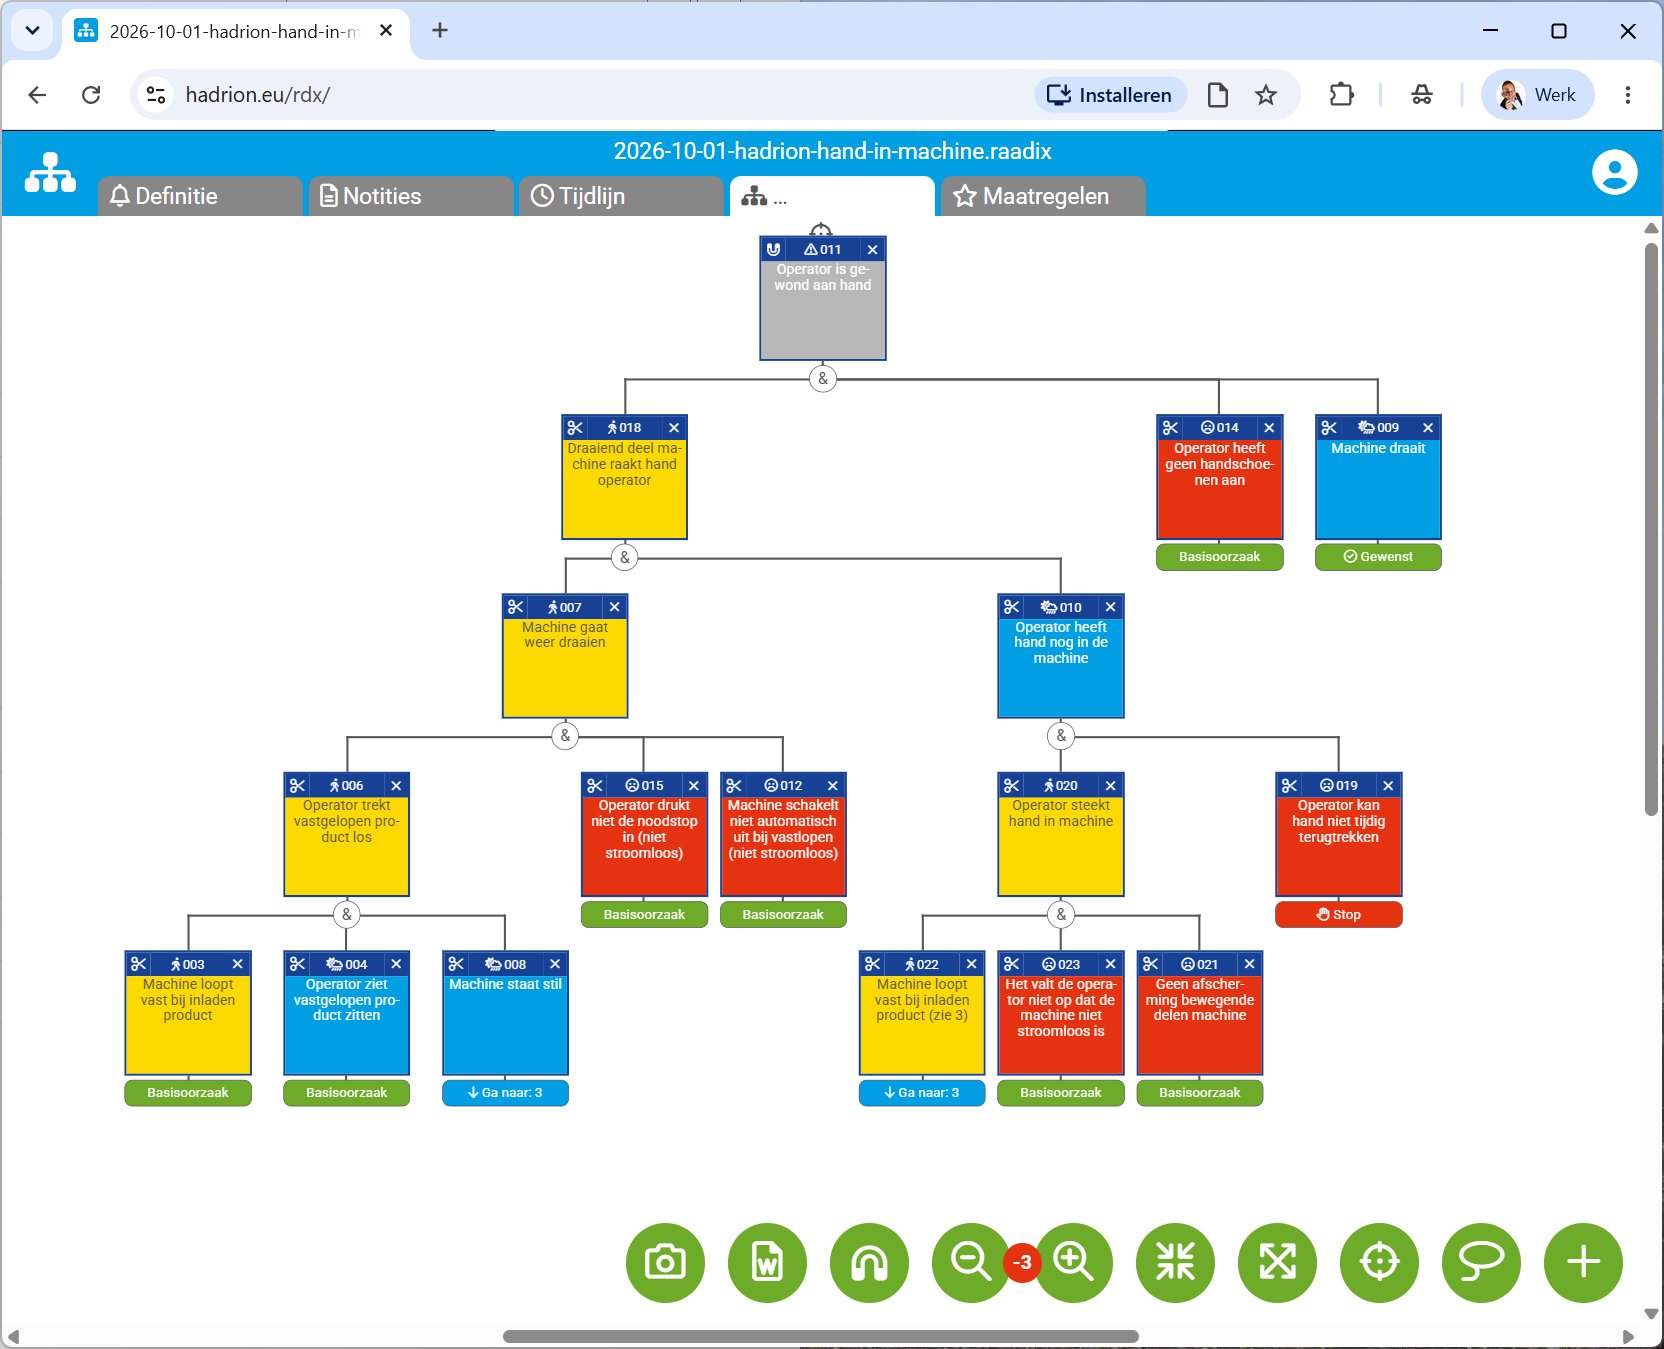Viewport: 1664px width, 1349px height.
Task: Collapse the tree with inward arrows button
Action: coord(1175,1262)
